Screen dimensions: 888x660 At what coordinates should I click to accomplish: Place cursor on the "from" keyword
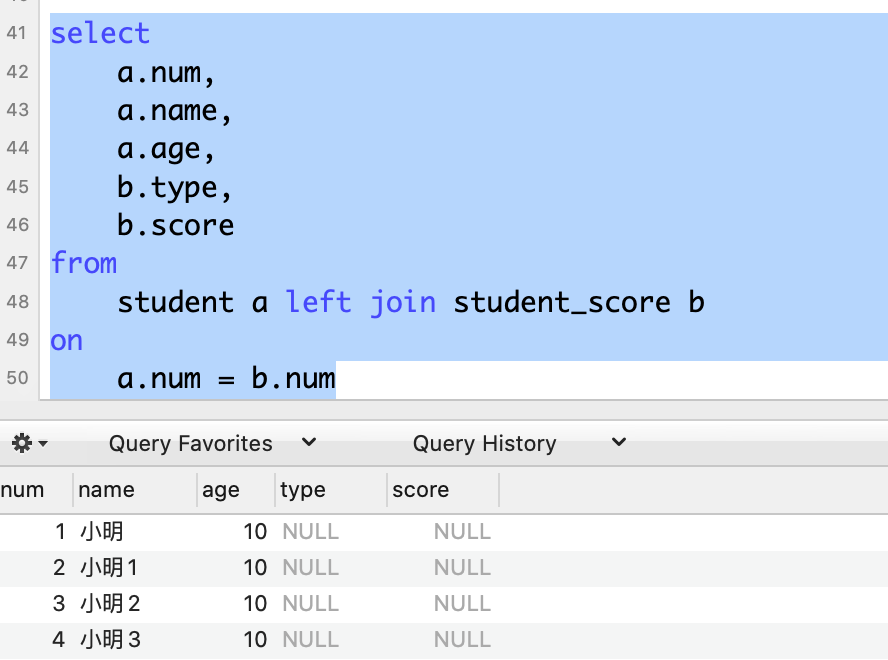click(x=84, y=263)
